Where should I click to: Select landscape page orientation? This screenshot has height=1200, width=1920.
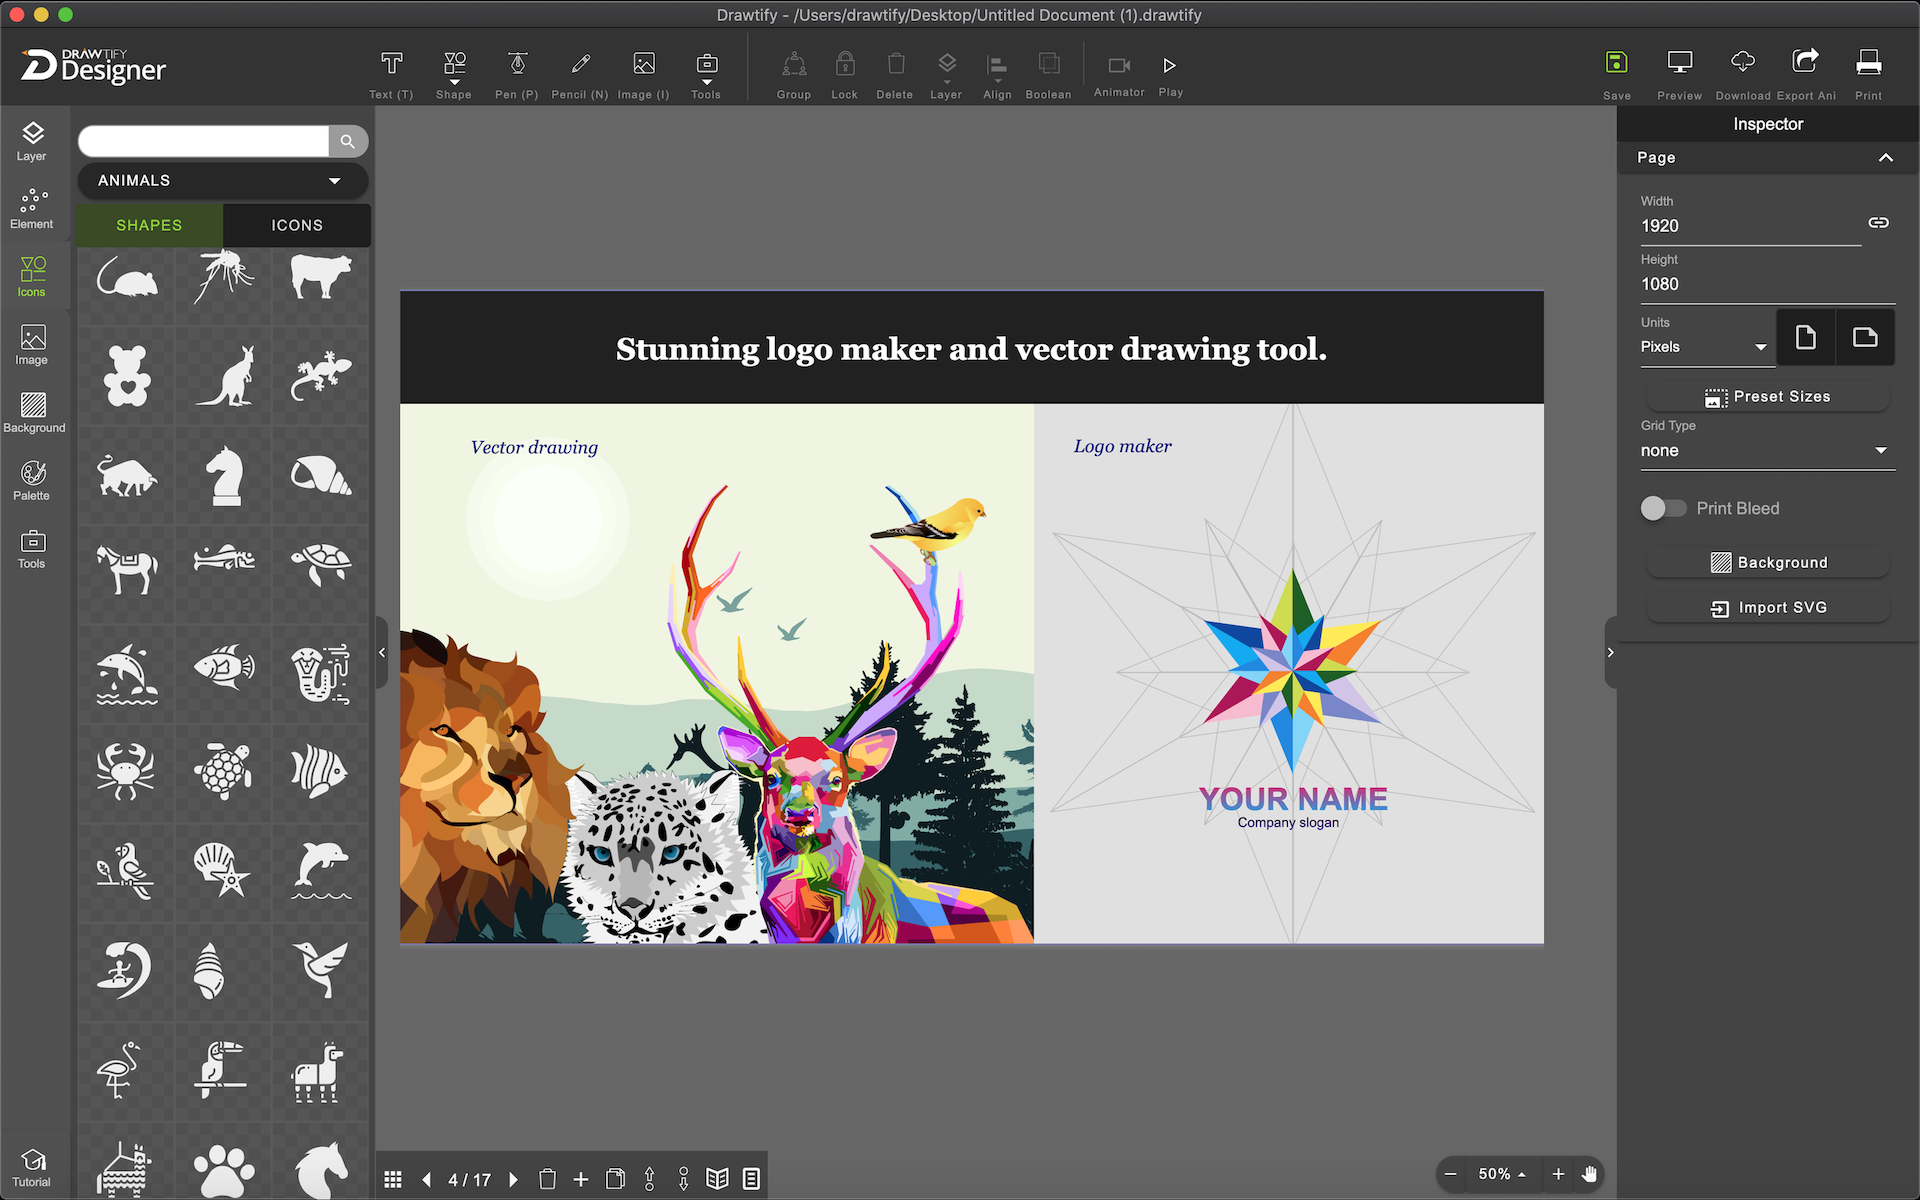1865,337
